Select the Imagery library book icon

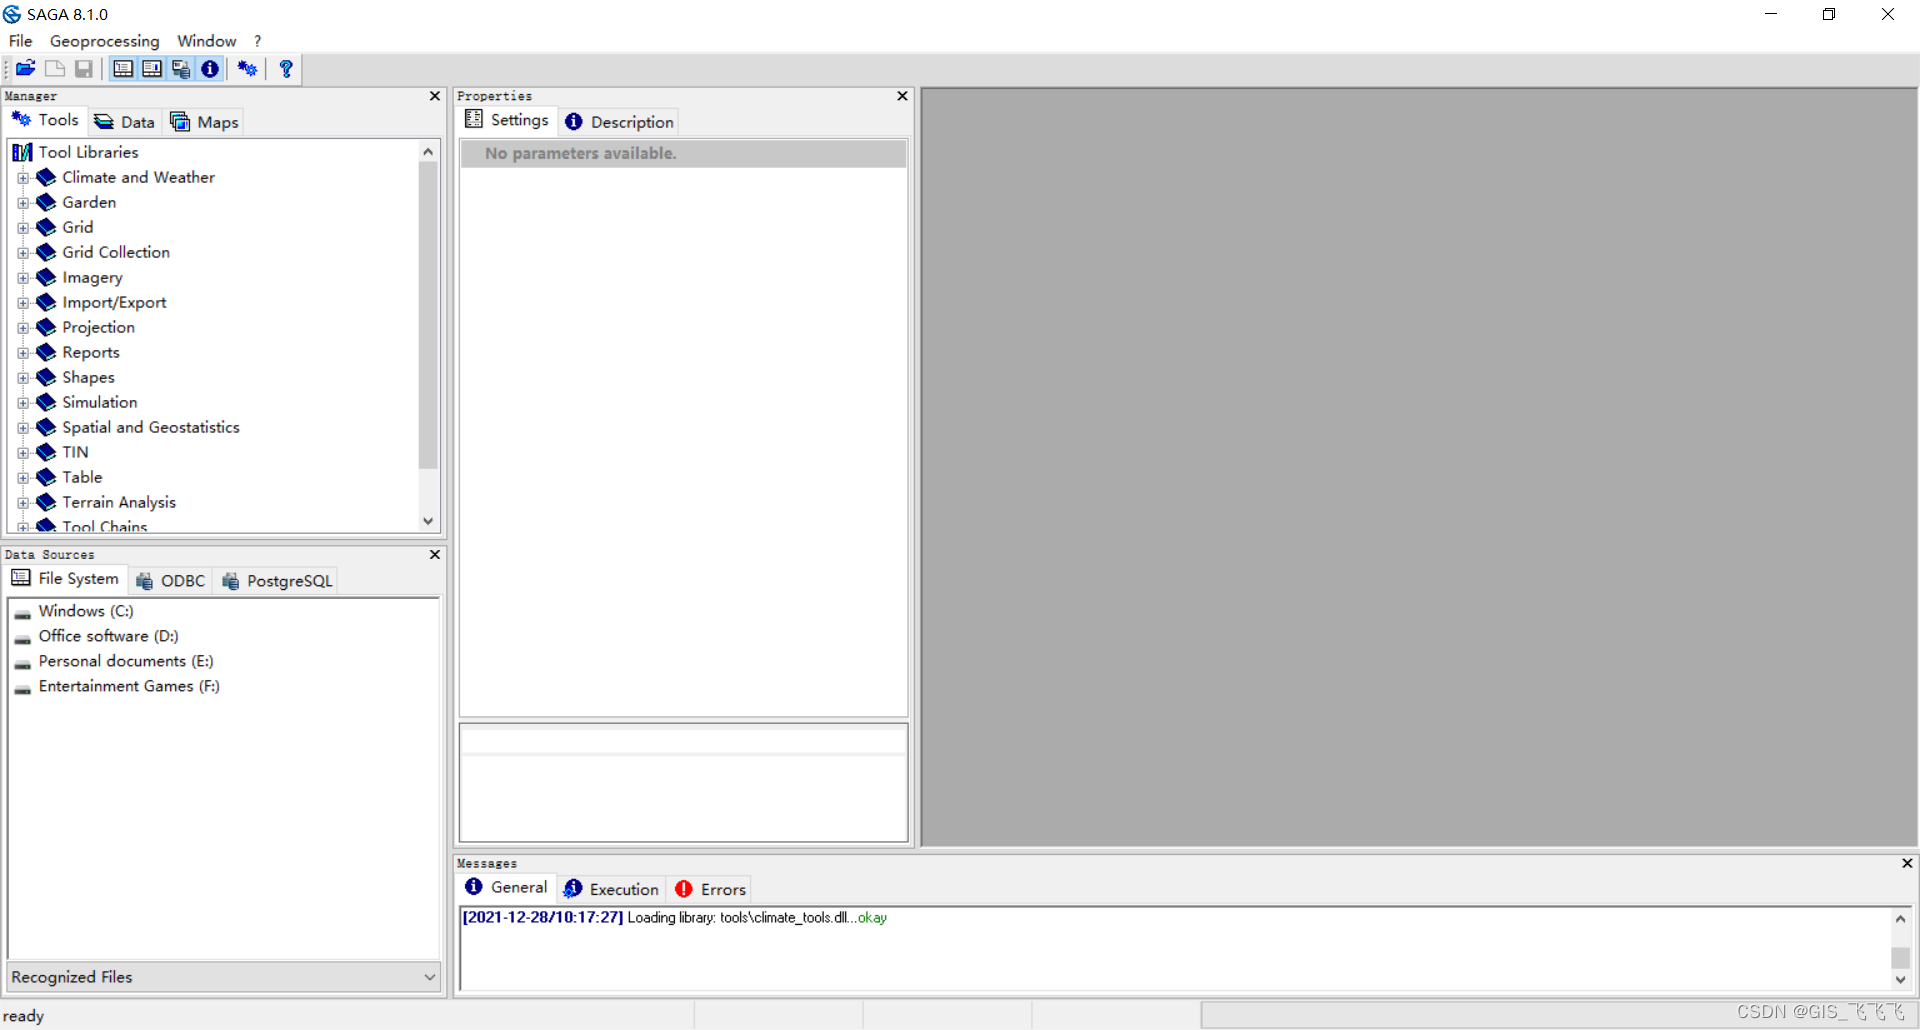point(46,277)
